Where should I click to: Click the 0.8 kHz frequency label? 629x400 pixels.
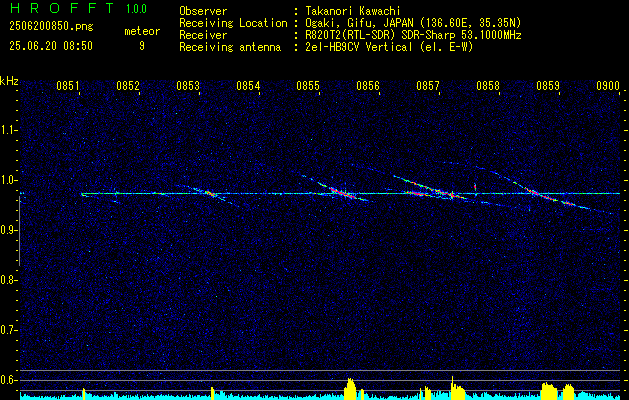pos(8,280)
